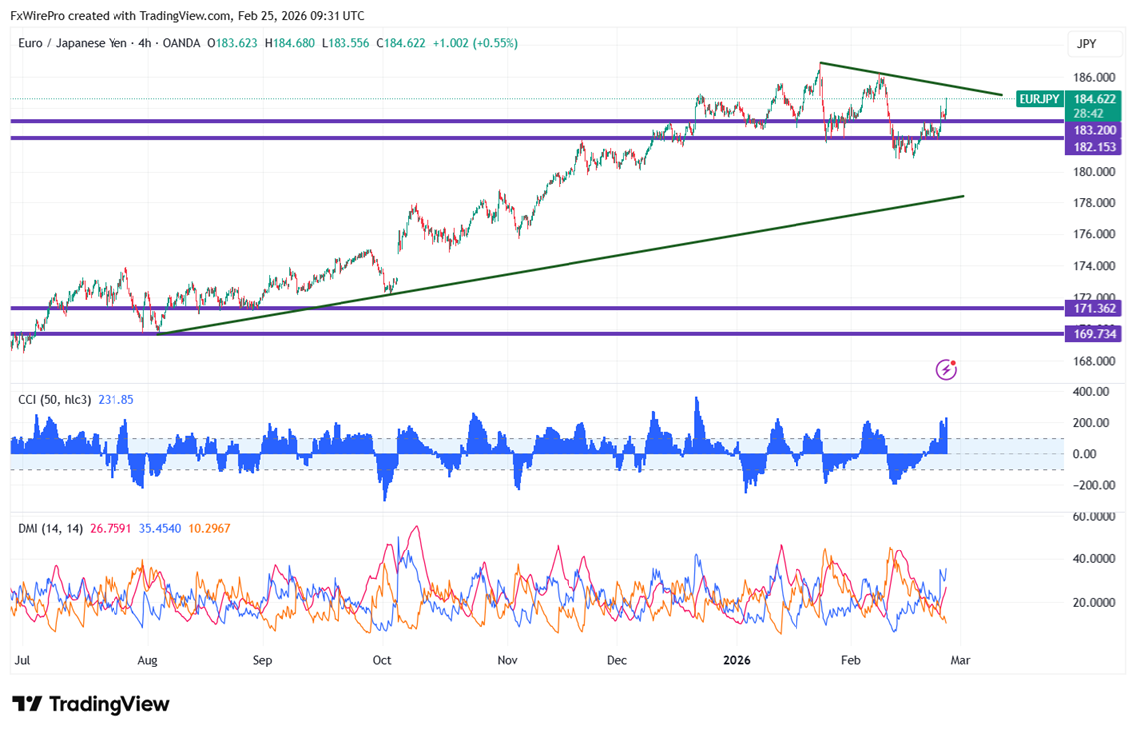
Task: Click the 186.000 price axis value
Action: click(x=1094, y=77)
